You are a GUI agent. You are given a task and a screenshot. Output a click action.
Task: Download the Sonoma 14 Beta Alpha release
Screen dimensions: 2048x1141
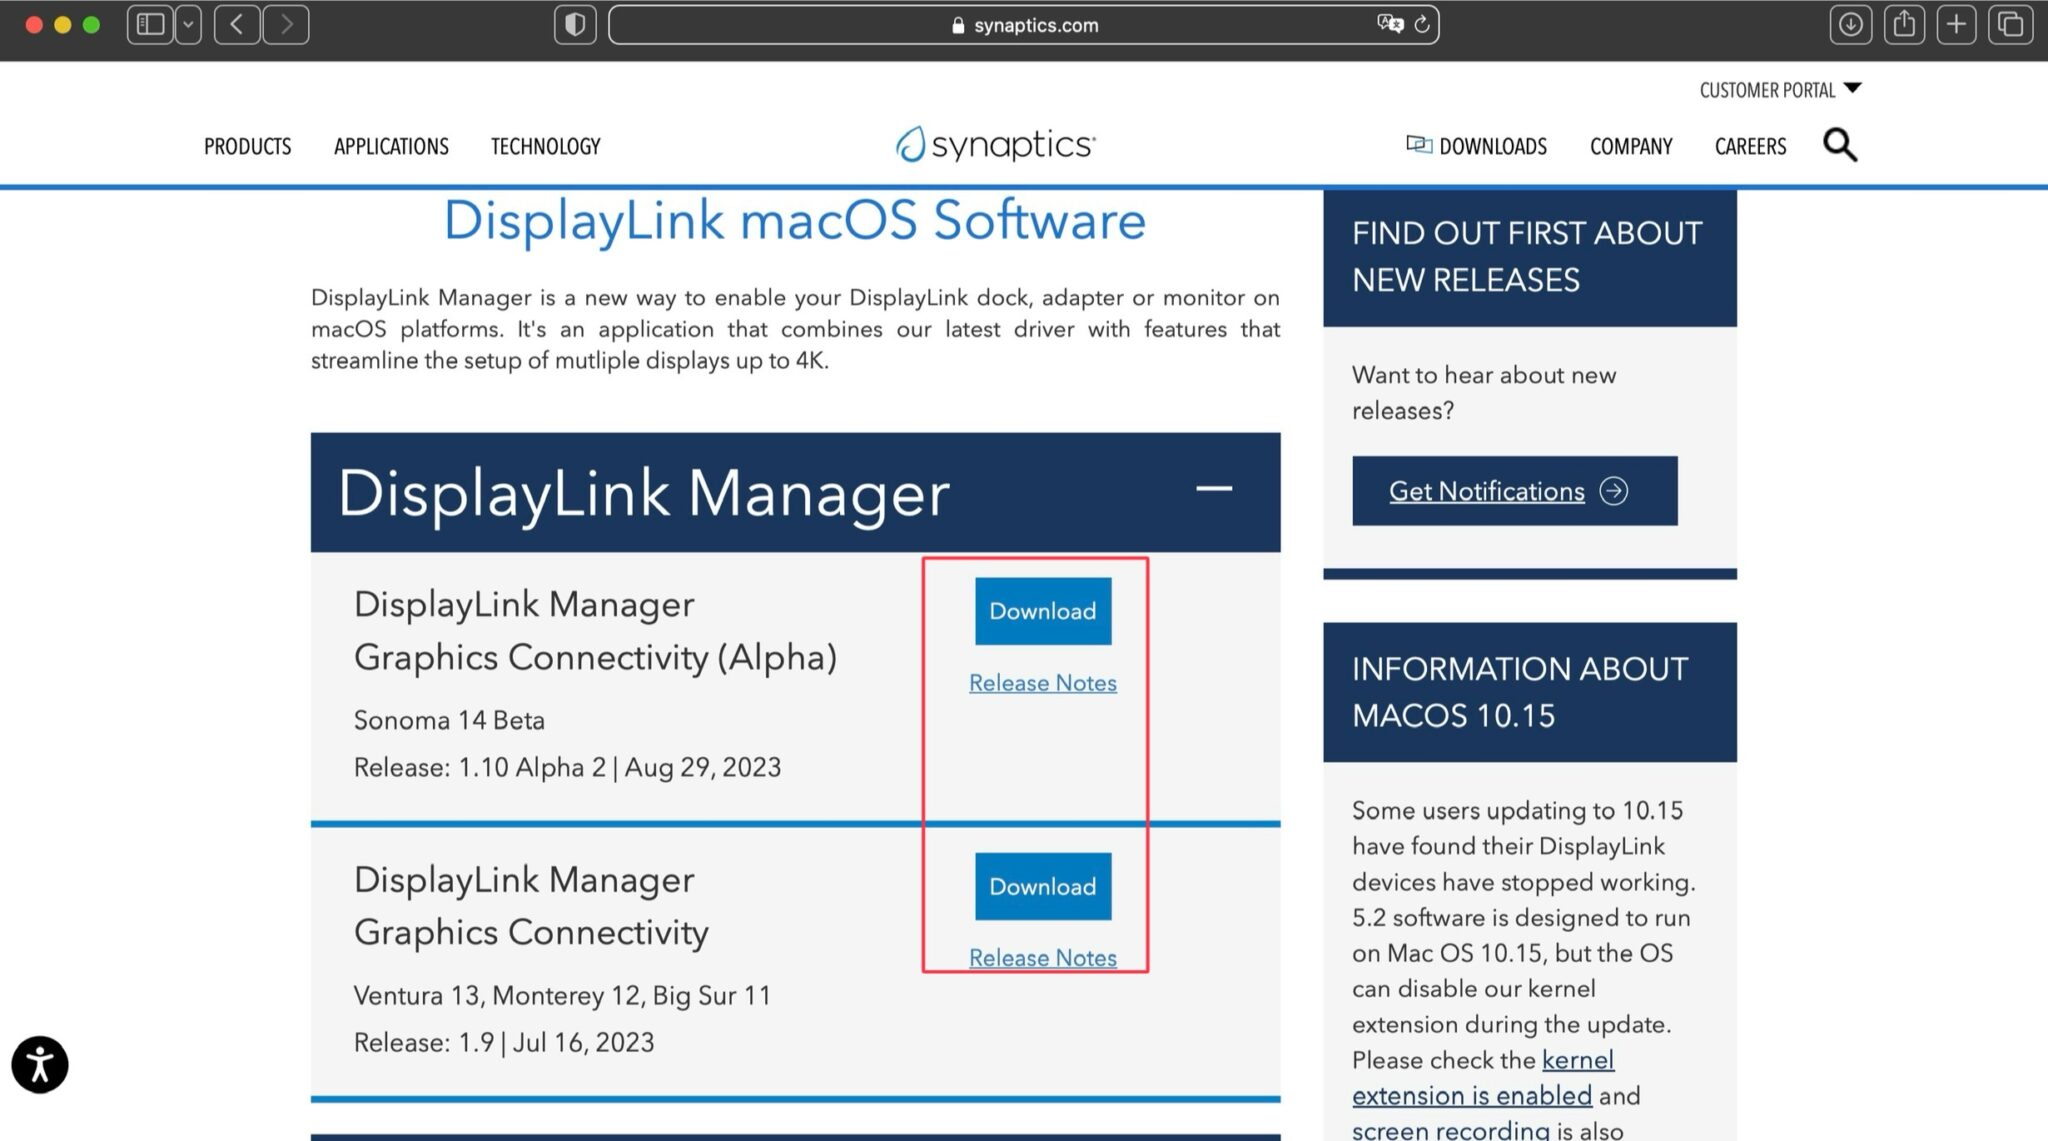pyautogui.click(x=1042, y=611)
